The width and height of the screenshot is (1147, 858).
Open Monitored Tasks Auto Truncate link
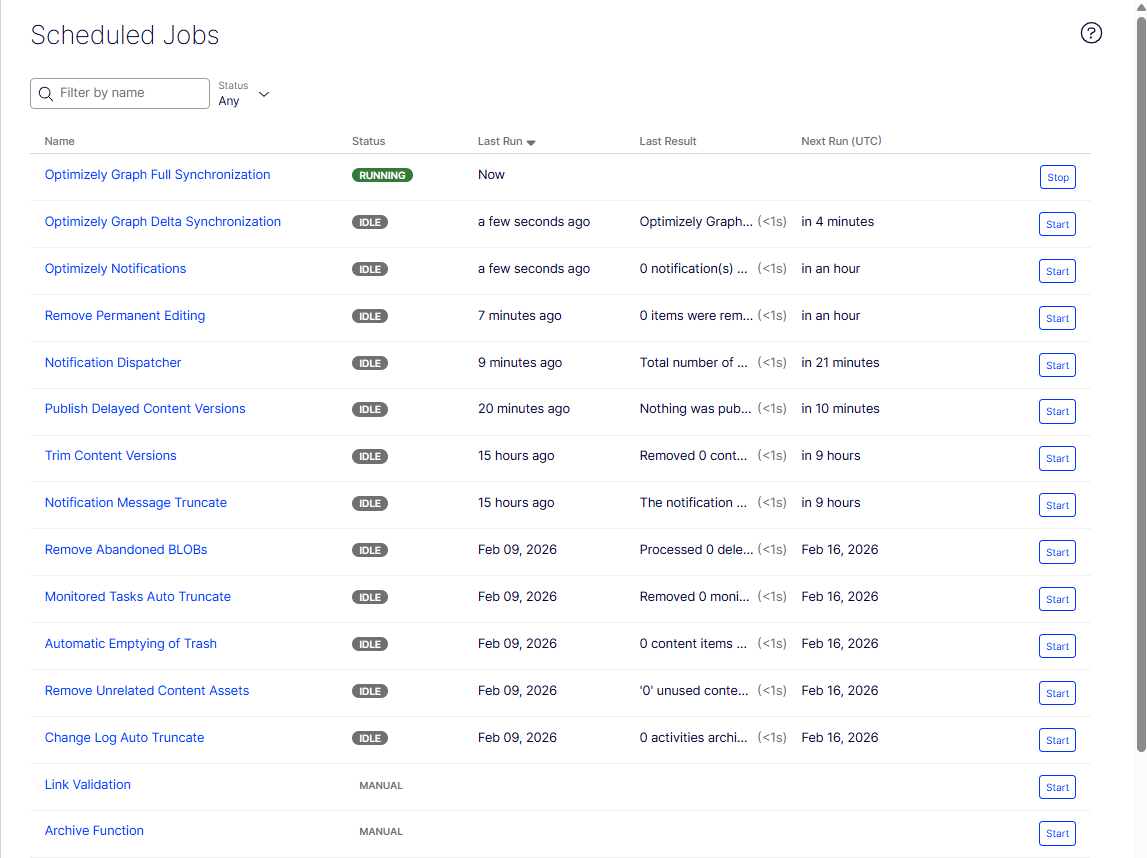tap(138, 596)
